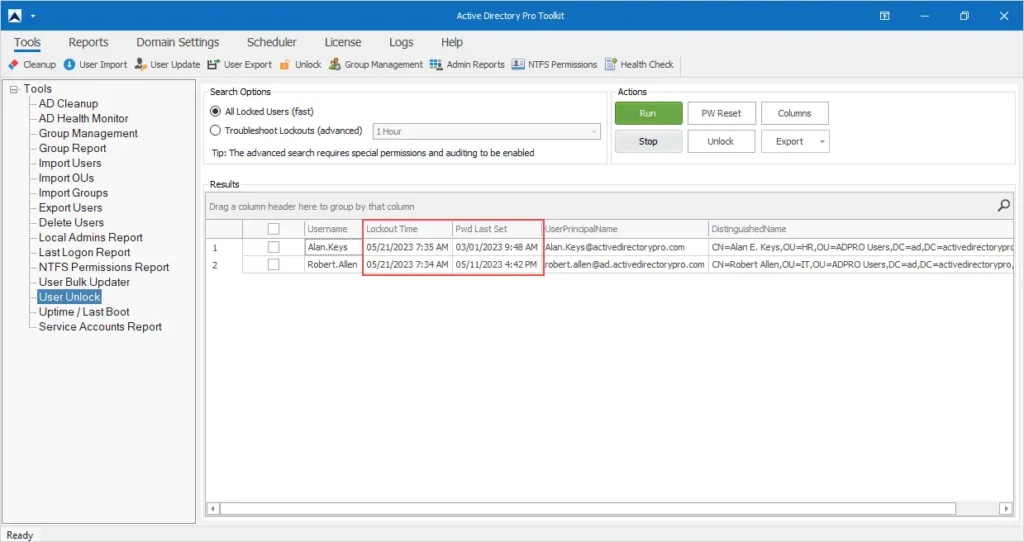Viewport: 1024px width, 542px height.
Task: Click the Alan.Keys username cell
Action: pyautogui.click(x=333, y=247)
